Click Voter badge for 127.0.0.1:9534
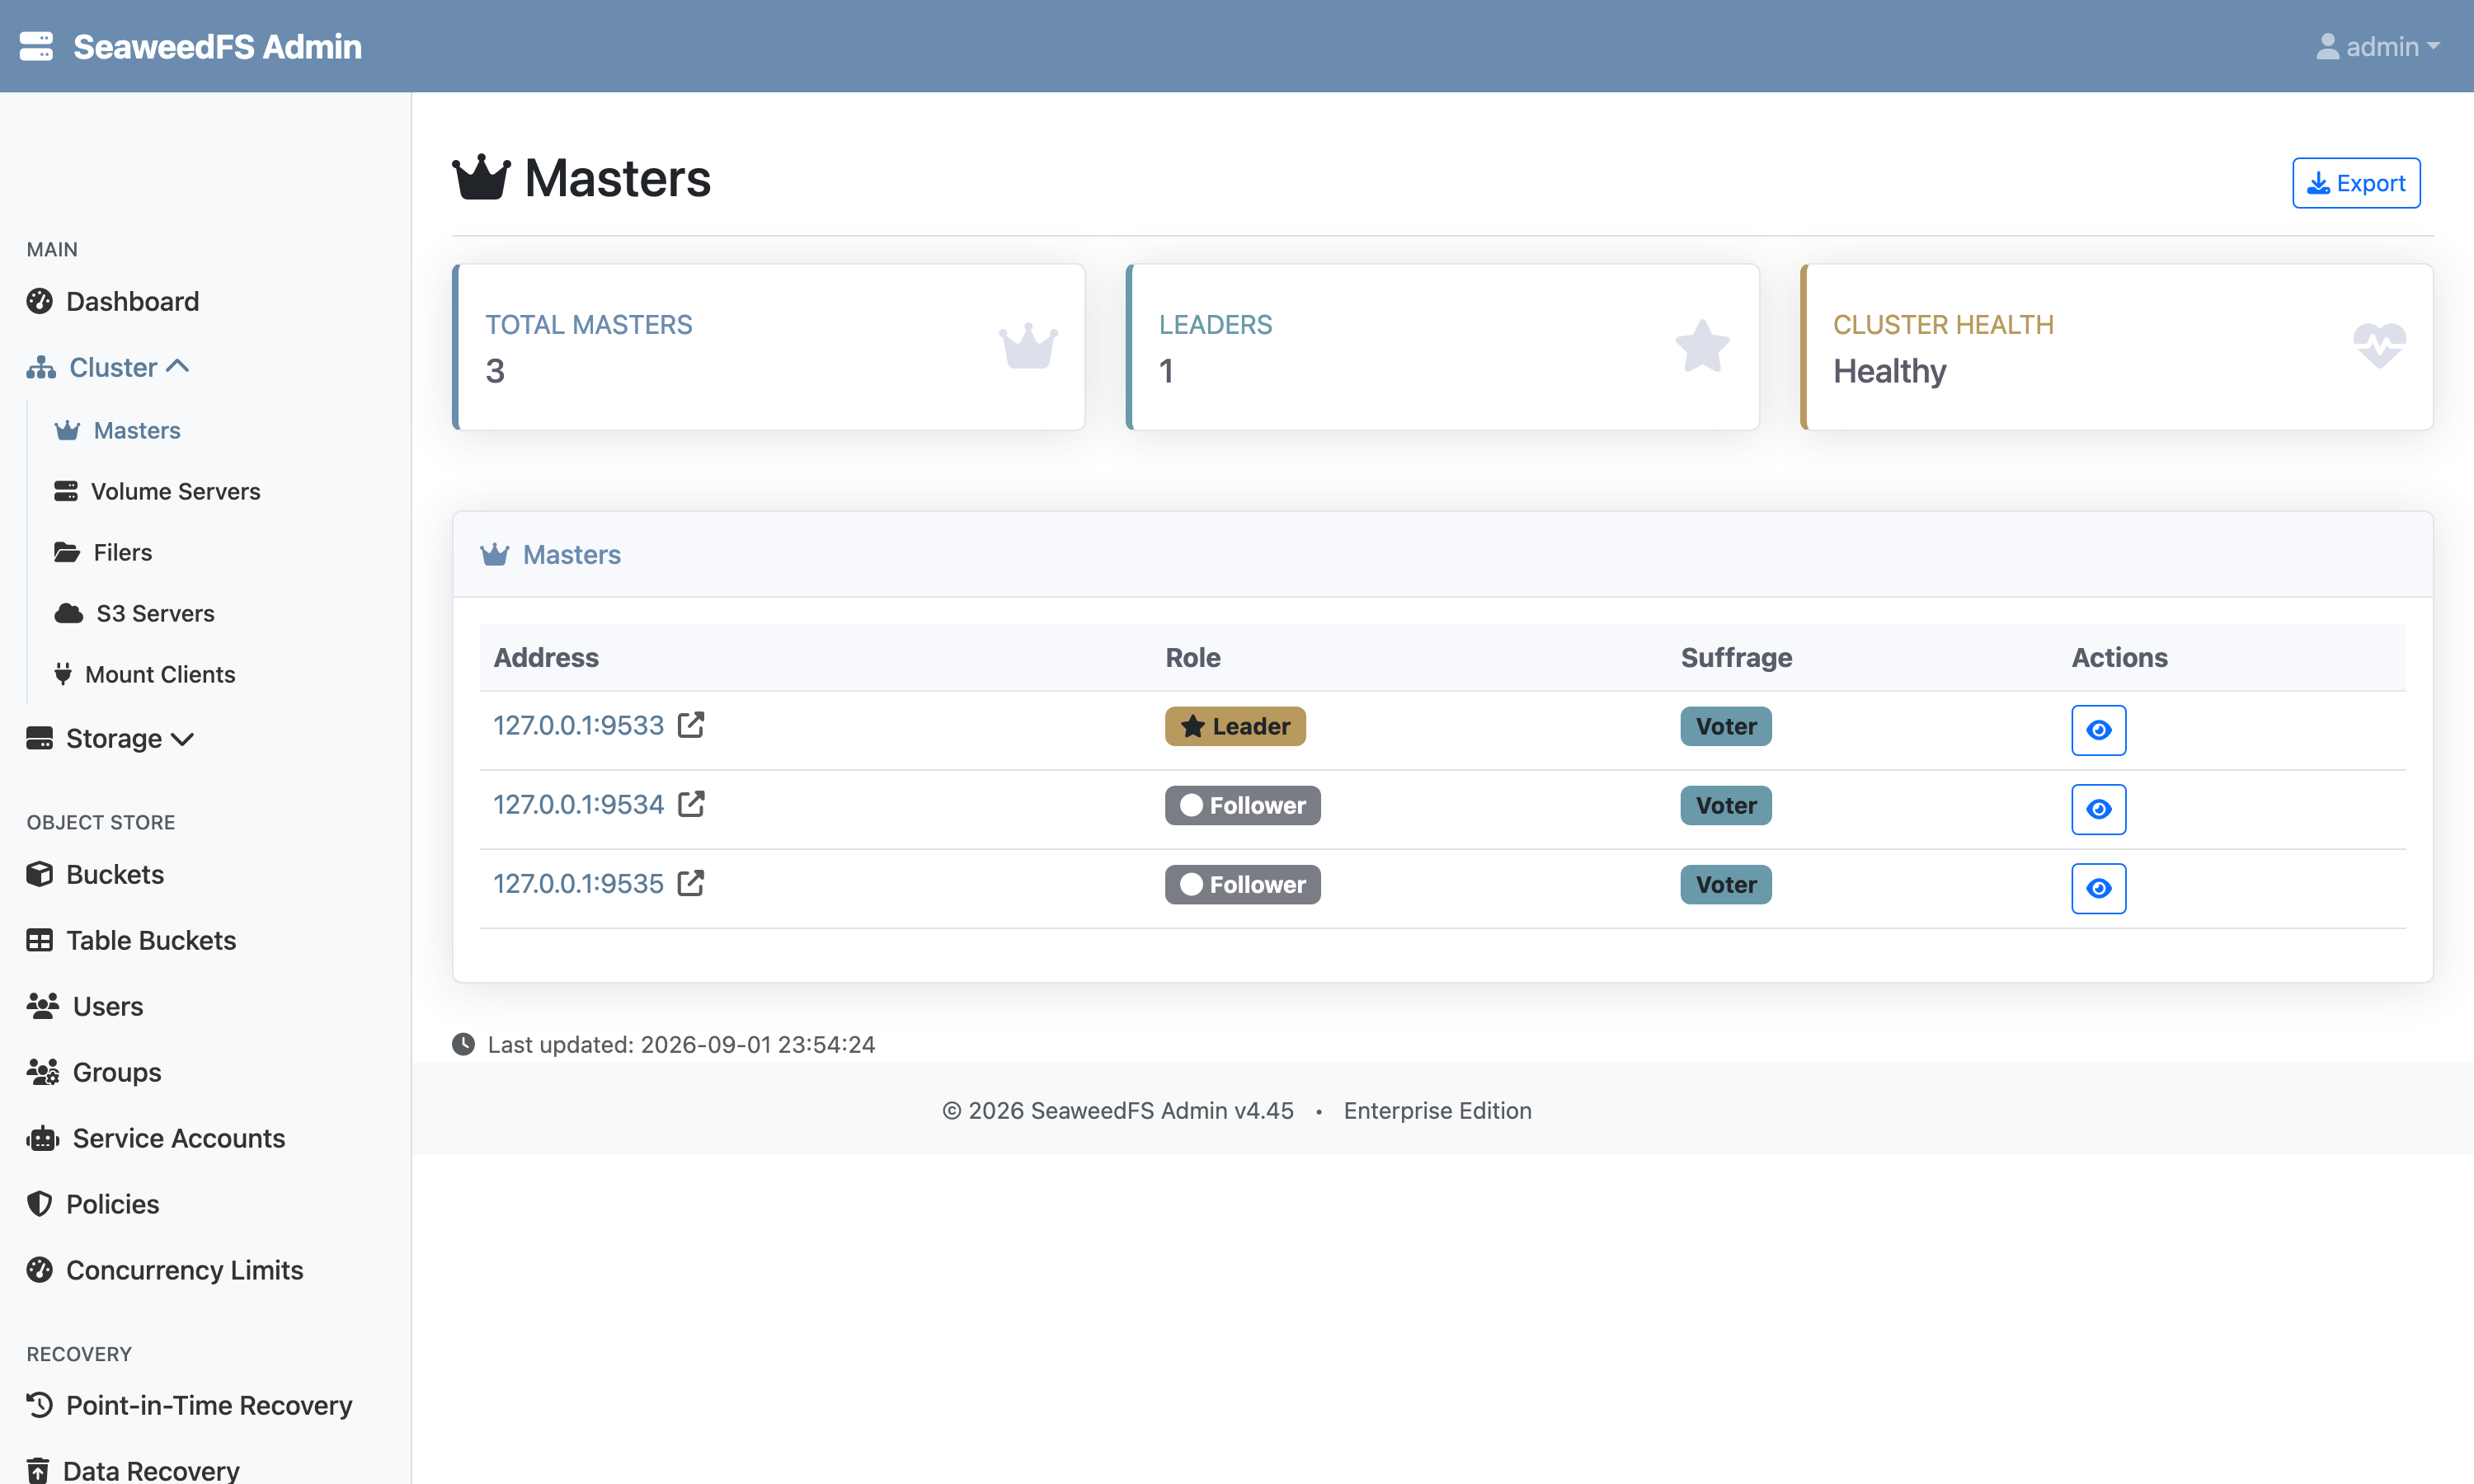 [x=1725, y=805]
